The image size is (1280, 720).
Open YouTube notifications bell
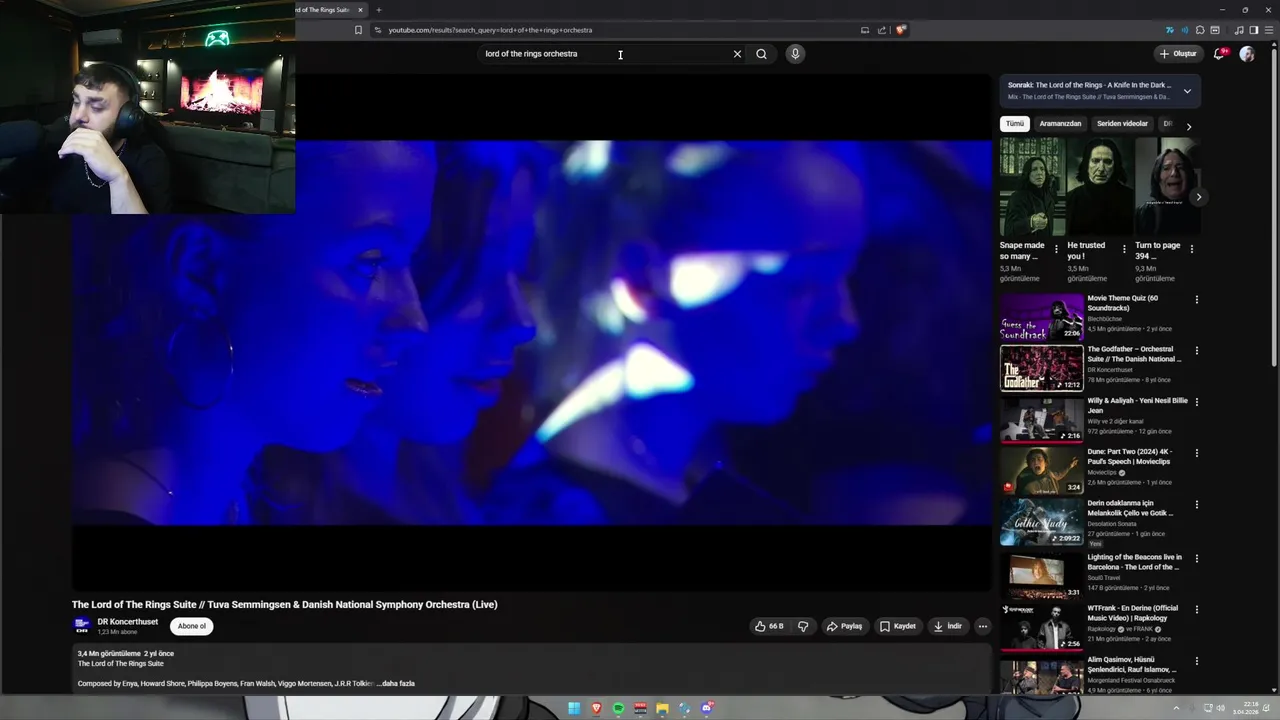(x=1218, y=54)
